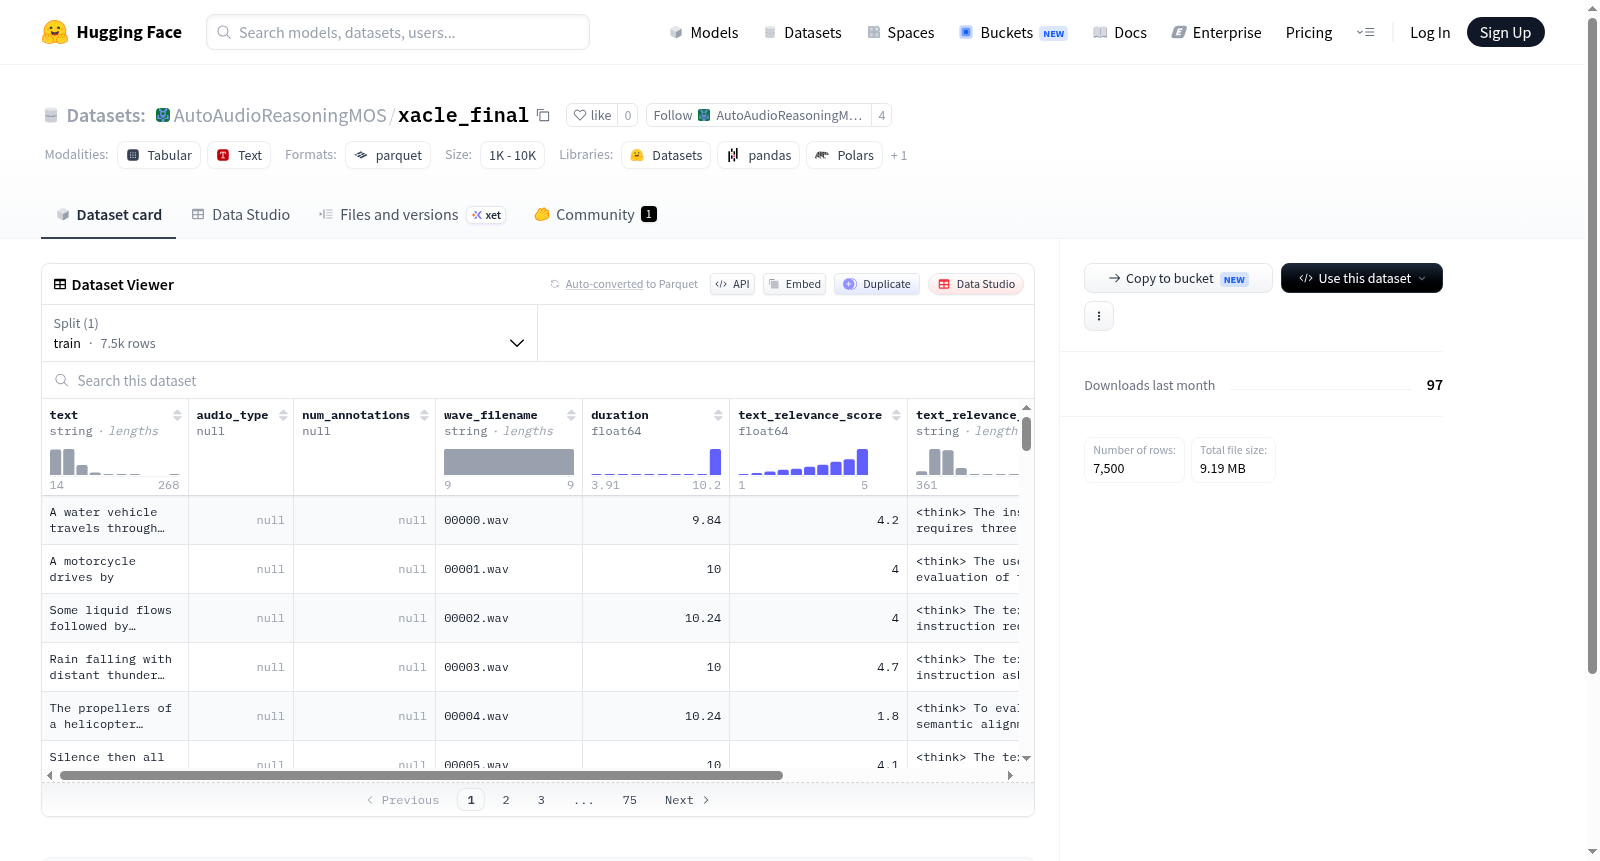The image size is (1600, 861).
Task: Show the +1 additional libraries
Action: click(899, 155)
